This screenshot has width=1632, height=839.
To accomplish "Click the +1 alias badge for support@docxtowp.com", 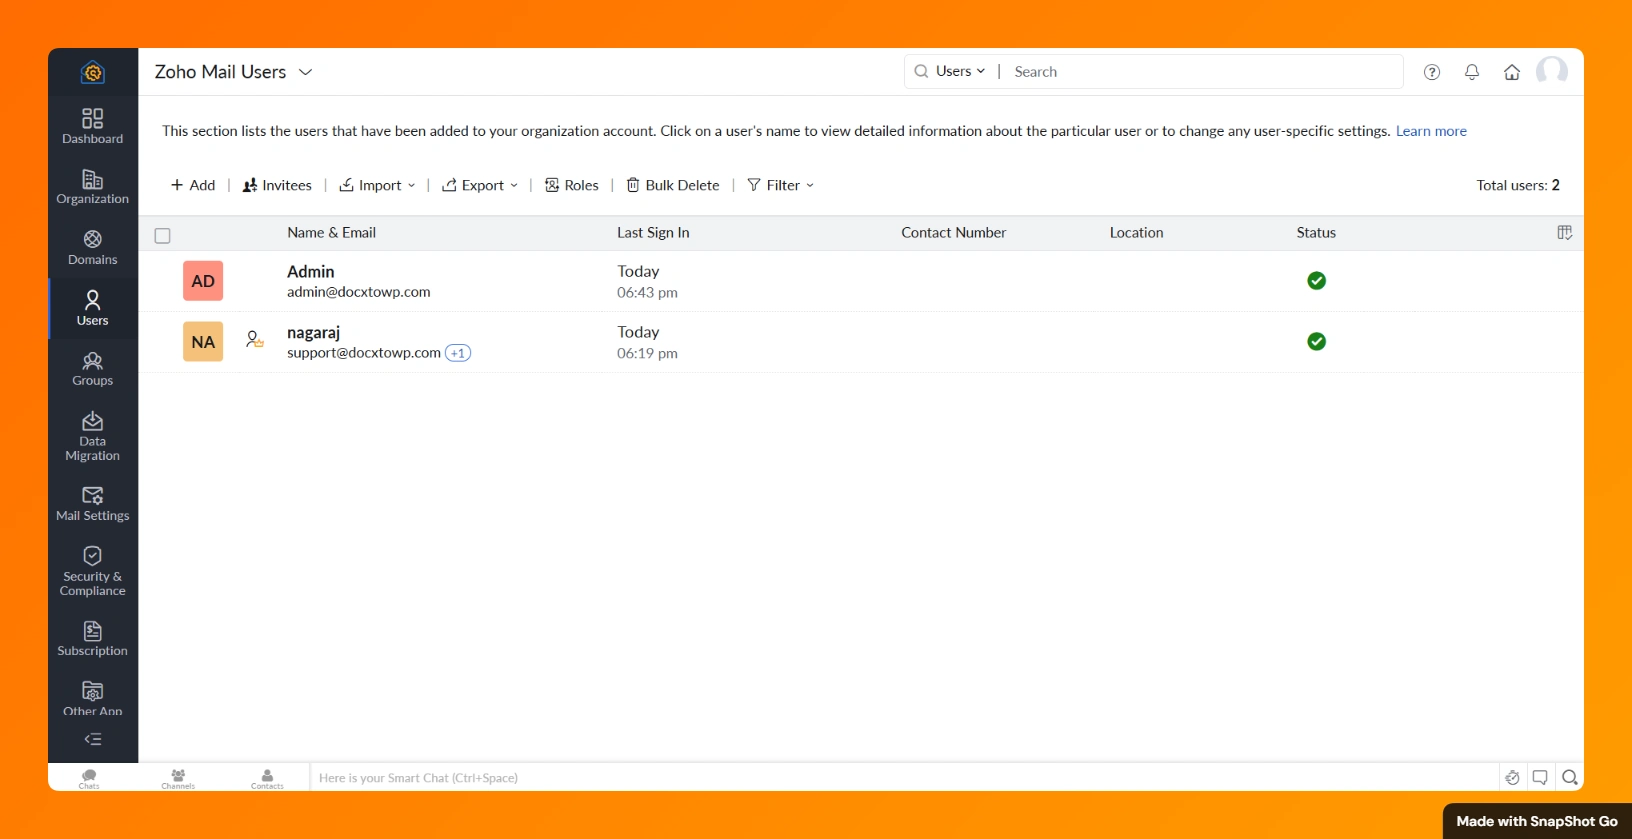I will click(x=458, y=353).
